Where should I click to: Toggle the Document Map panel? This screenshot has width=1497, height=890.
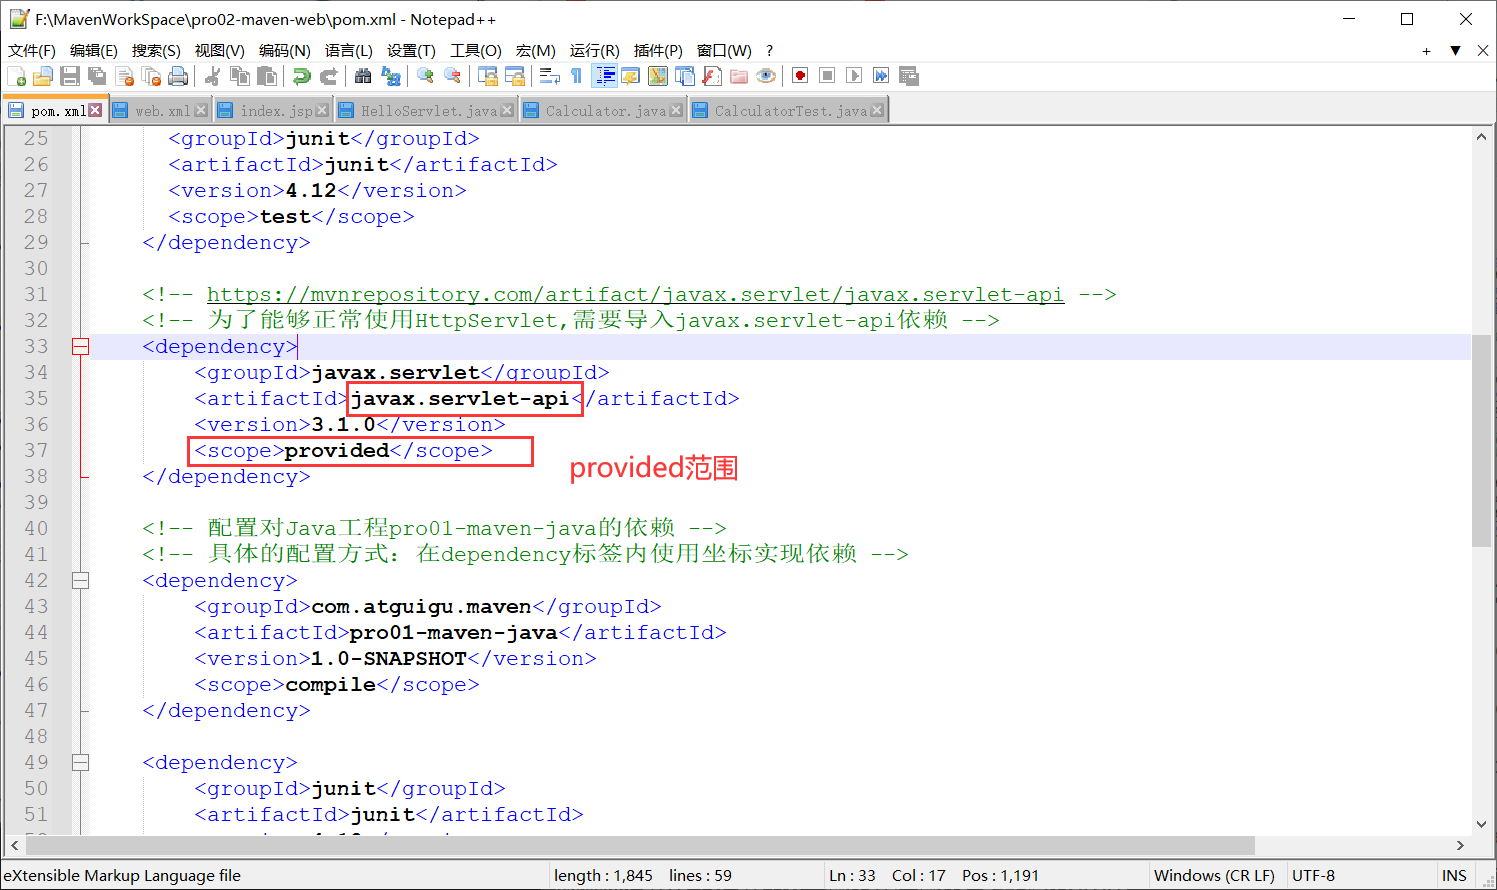click(658, 76)
